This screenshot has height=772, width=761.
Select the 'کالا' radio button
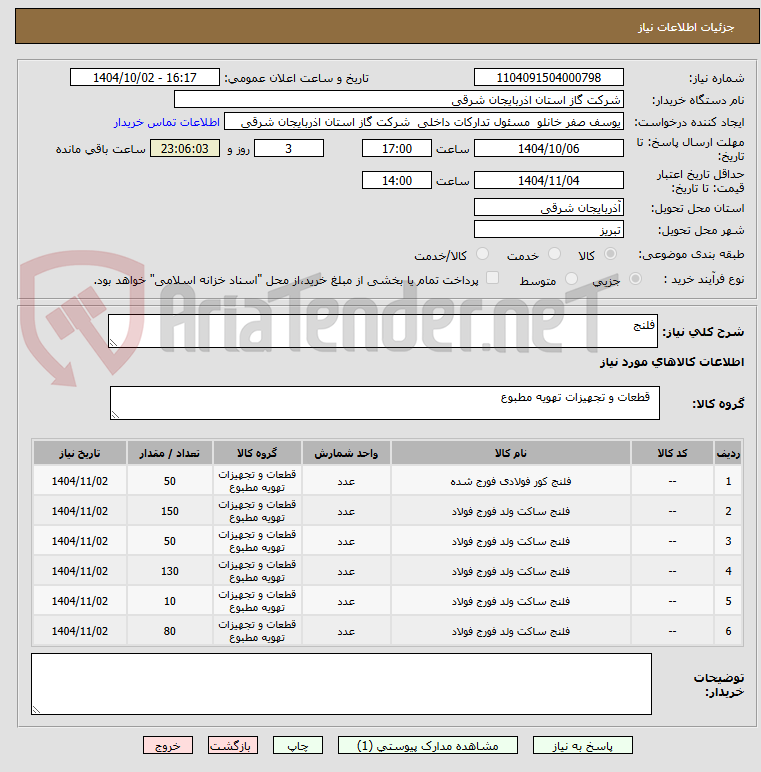pos(610,254)
